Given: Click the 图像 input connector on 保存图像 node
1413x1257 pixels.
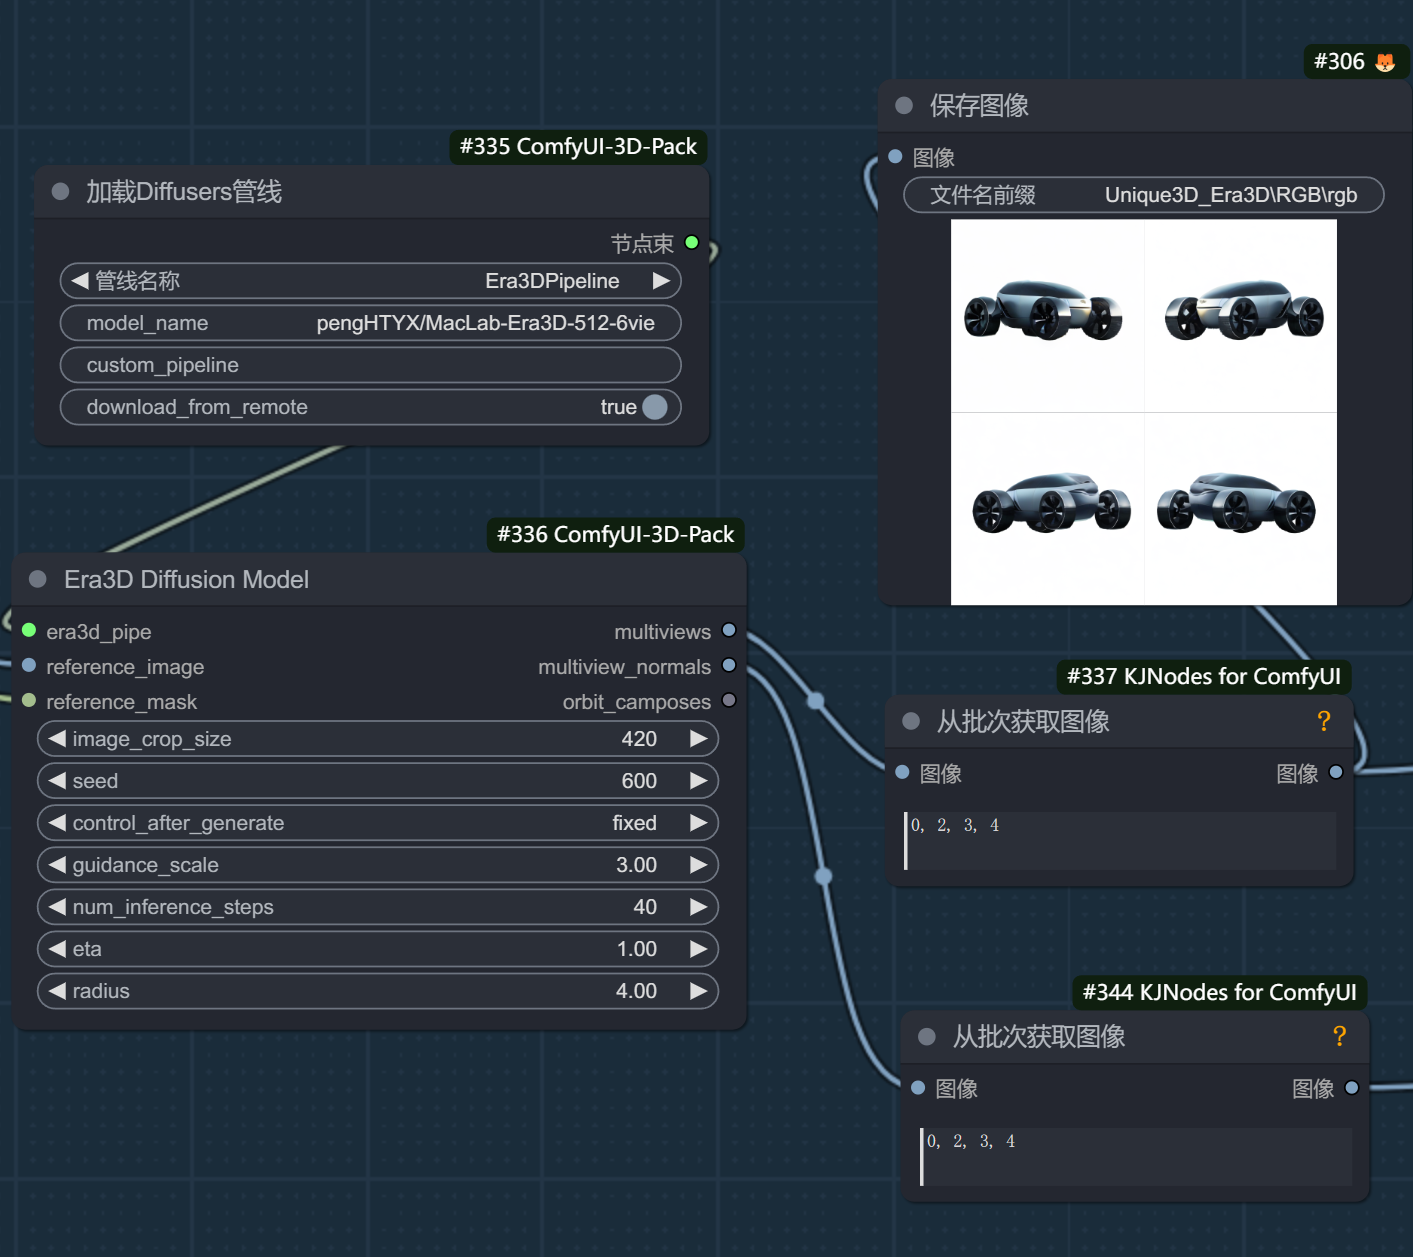Looking at the screenshot, I should click(x=895, y=157).
